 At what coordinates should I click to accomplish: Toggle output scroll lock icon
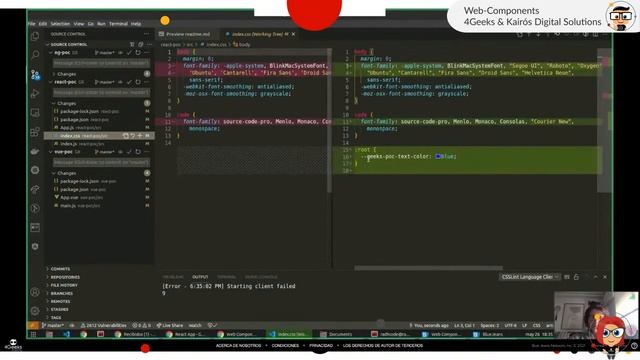(576, 277)
